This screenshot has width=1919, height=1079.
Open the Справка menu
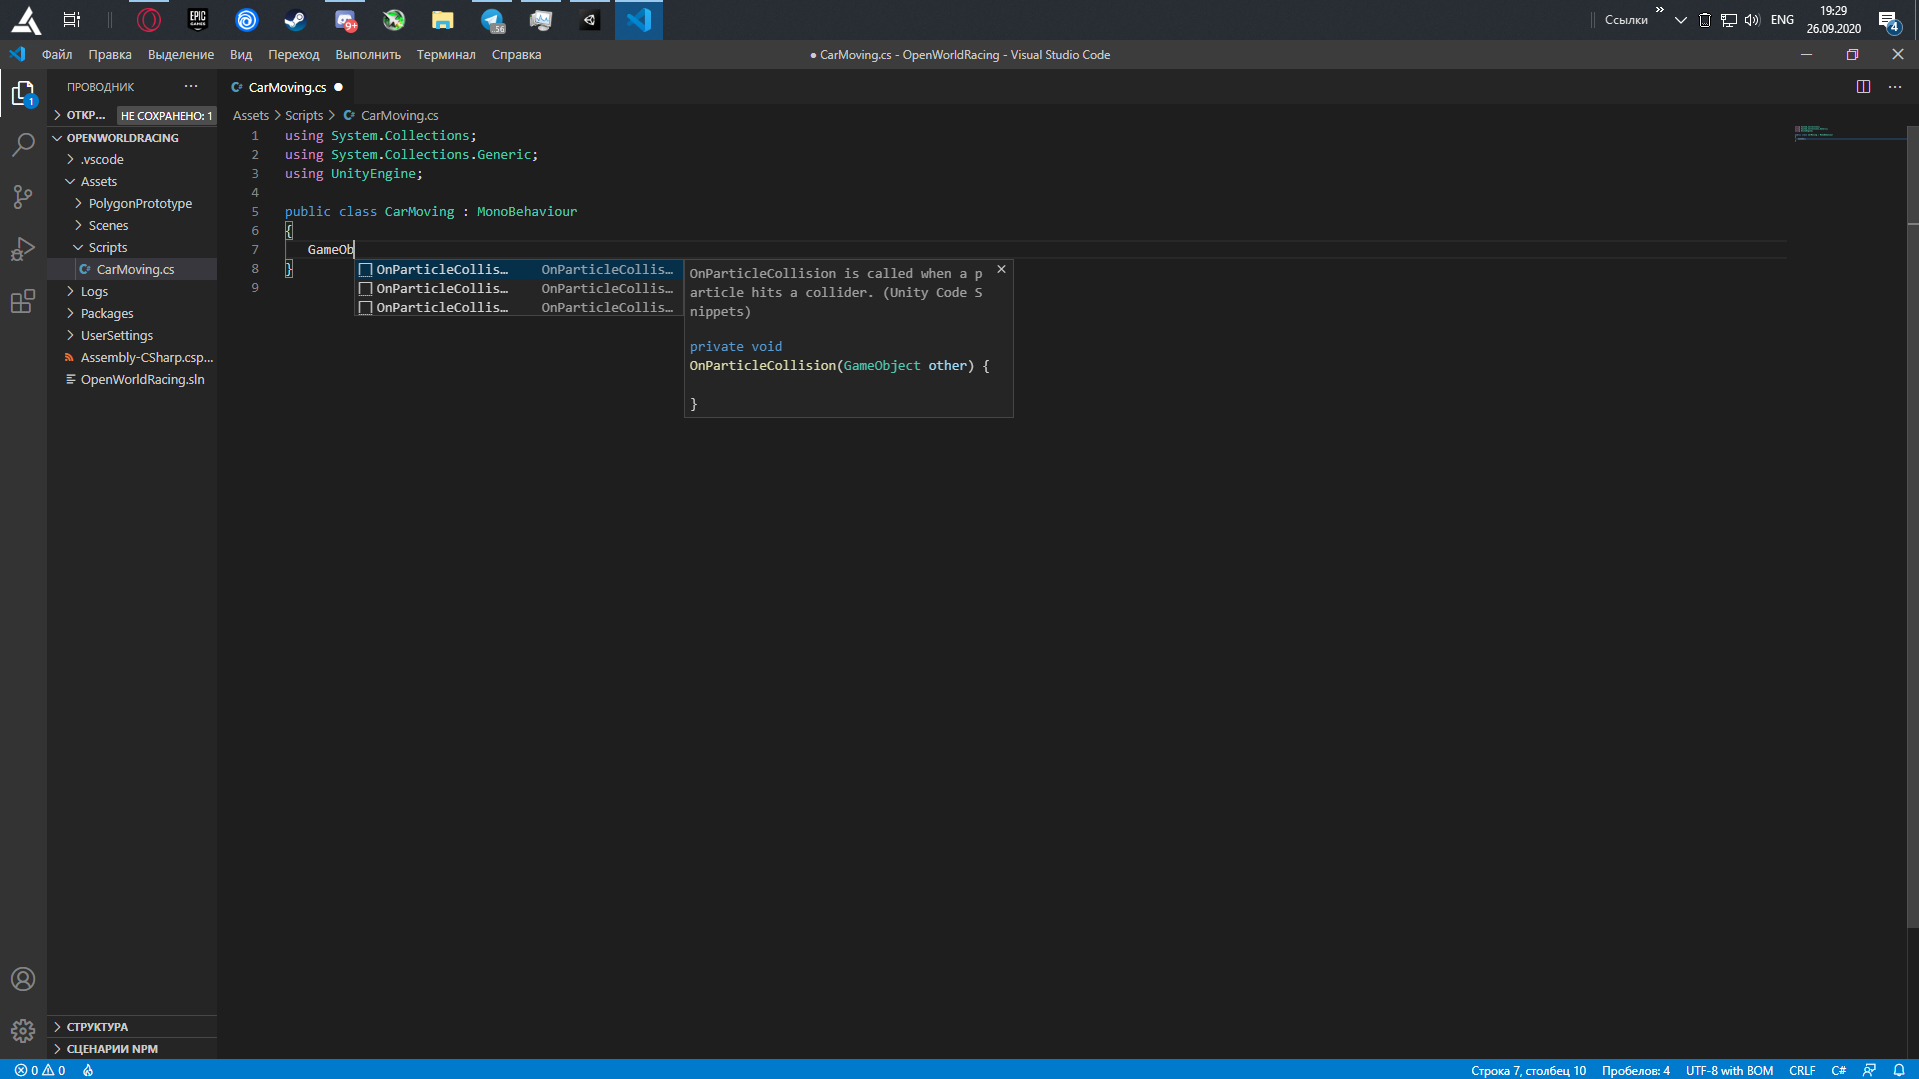coord(517,55)
